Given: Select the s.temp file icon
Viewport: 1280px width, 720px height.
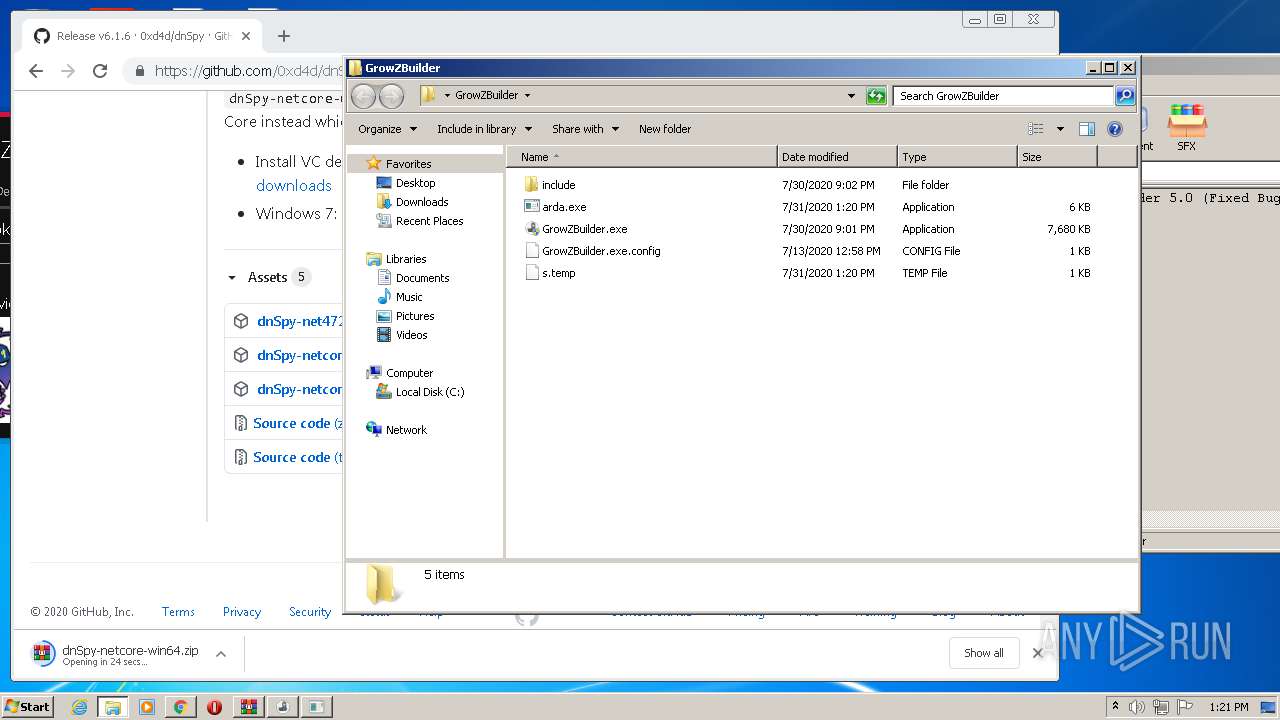Looking at the screenshot, I should pyautogui.click(x=532, y=273).
